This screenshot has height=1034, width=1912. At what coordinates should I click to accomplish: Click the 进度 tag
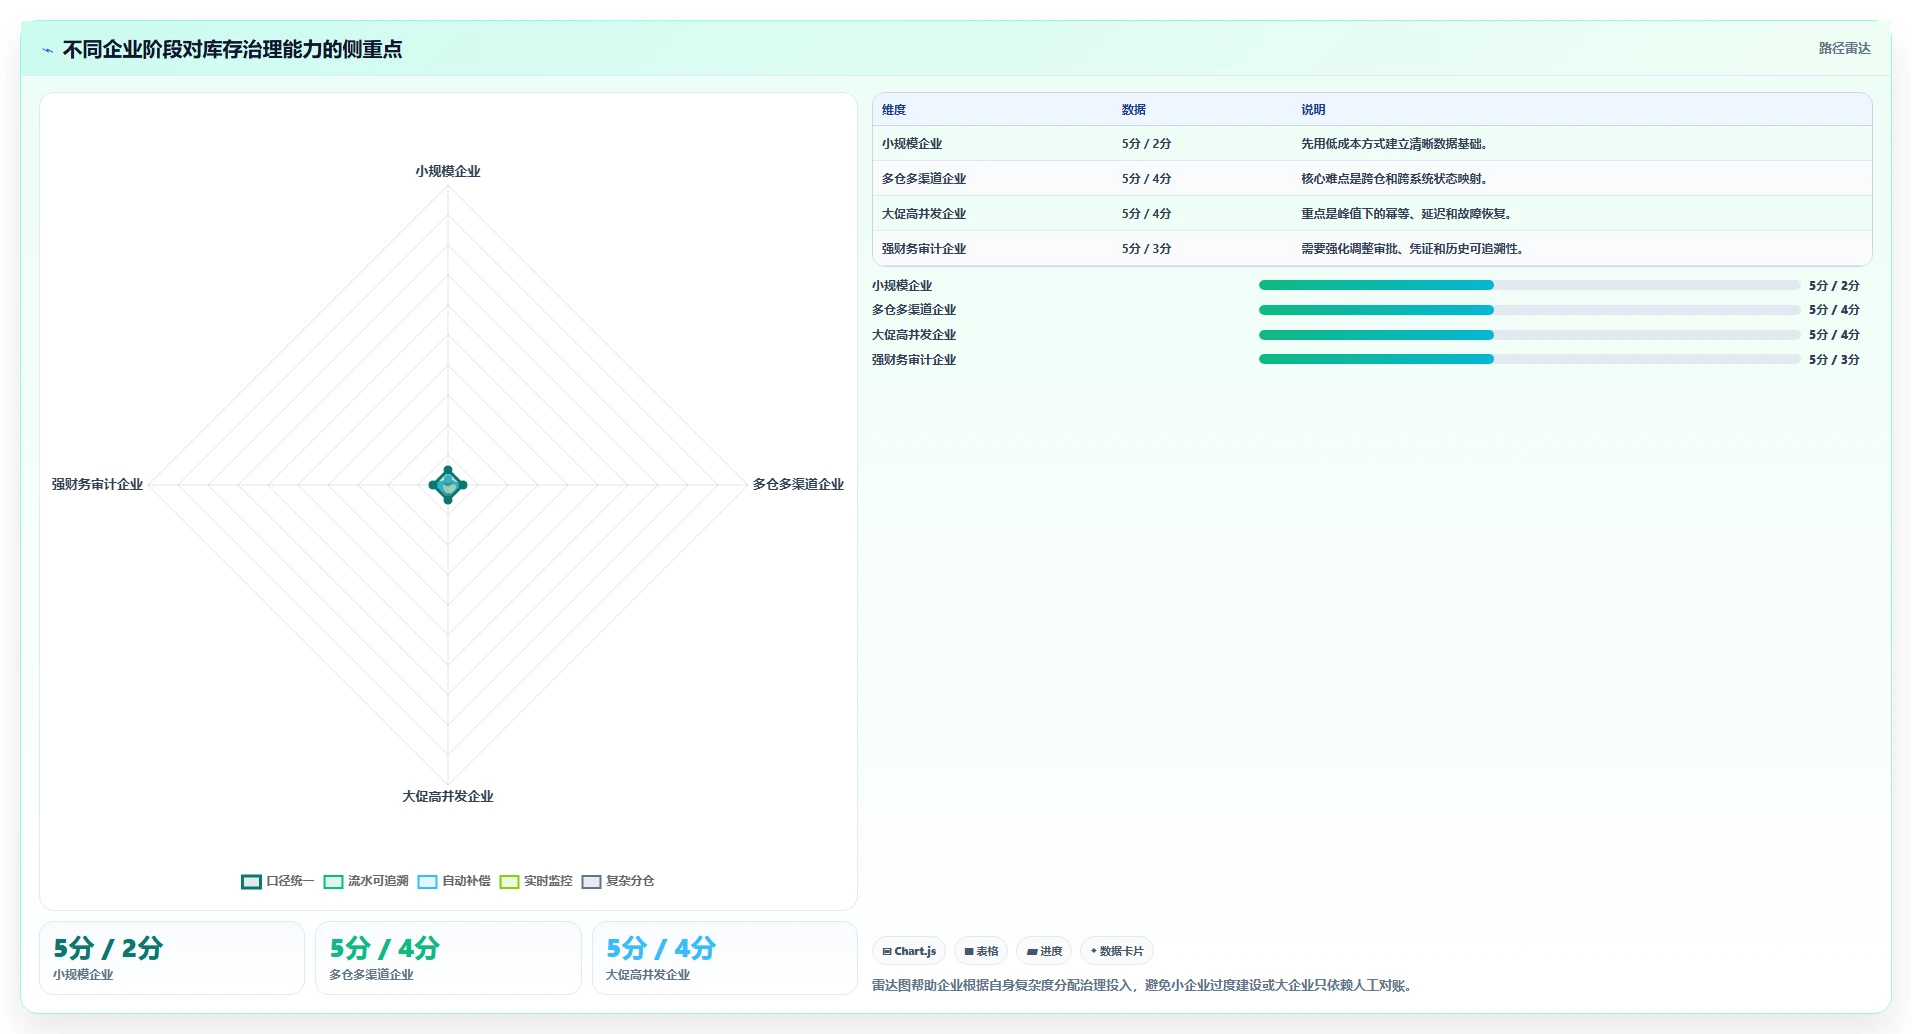tap(1044, 951)
